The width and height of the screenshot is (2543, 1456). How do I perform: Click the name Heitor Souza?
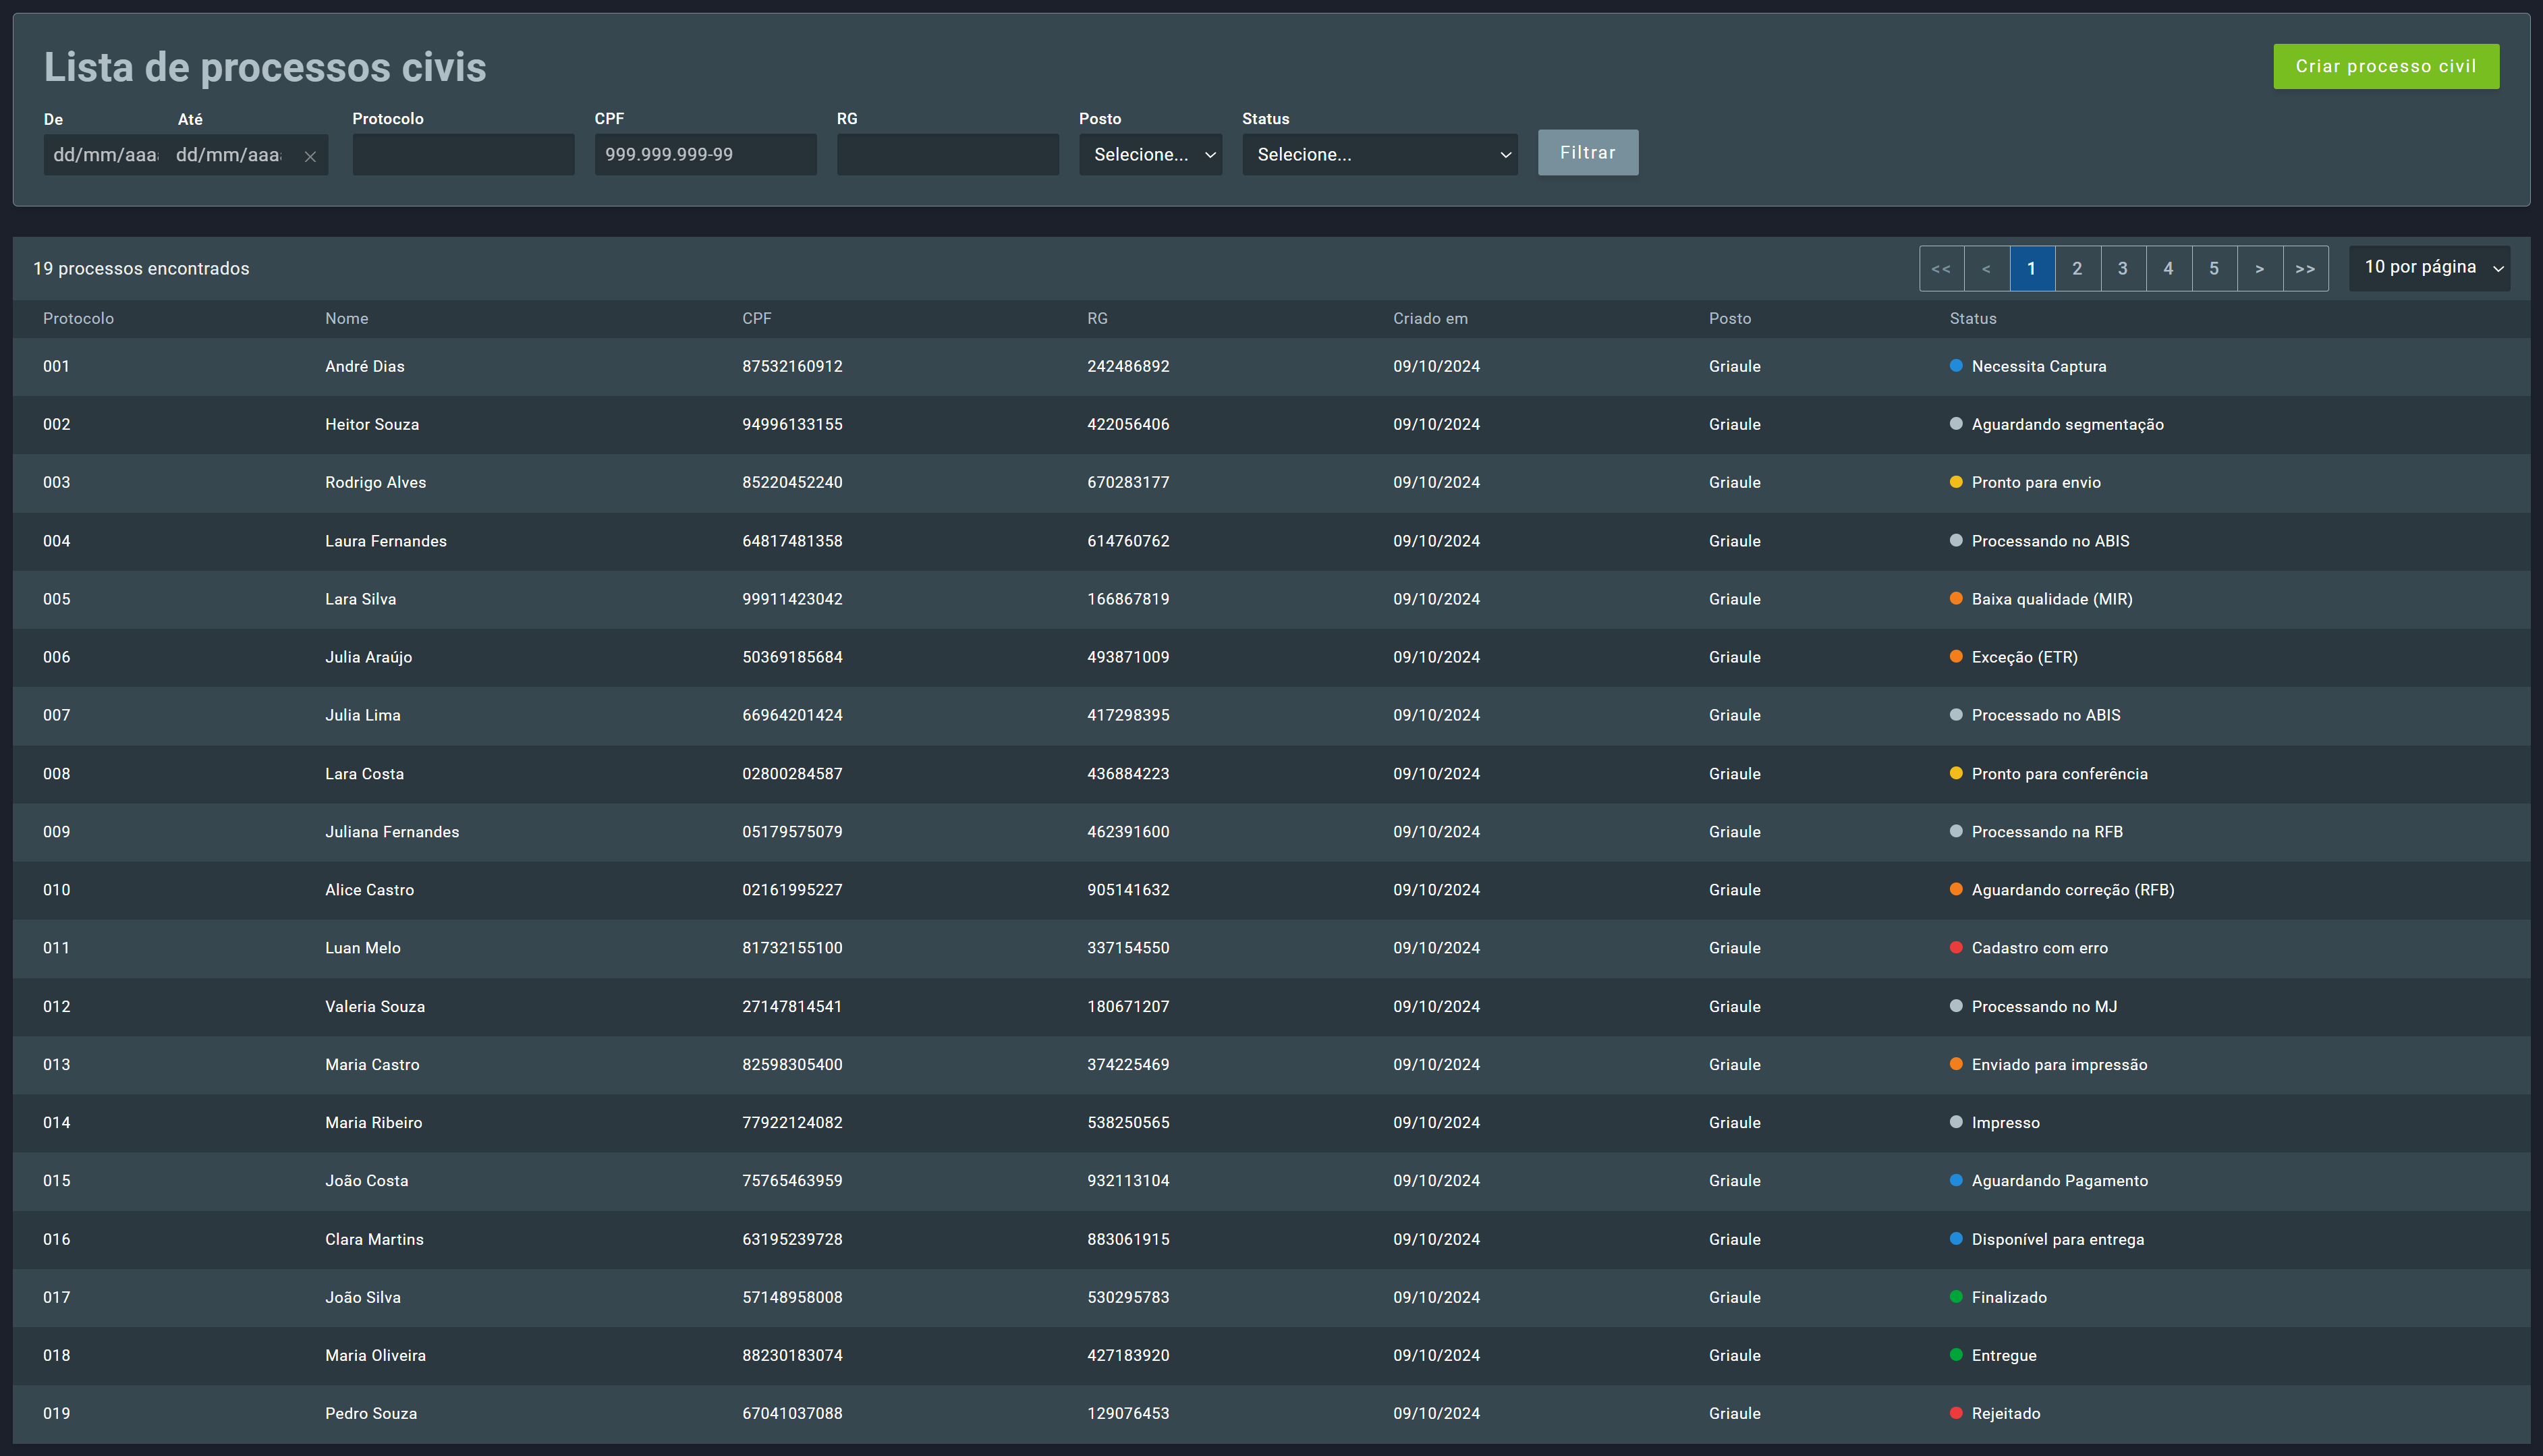(371, 425)
